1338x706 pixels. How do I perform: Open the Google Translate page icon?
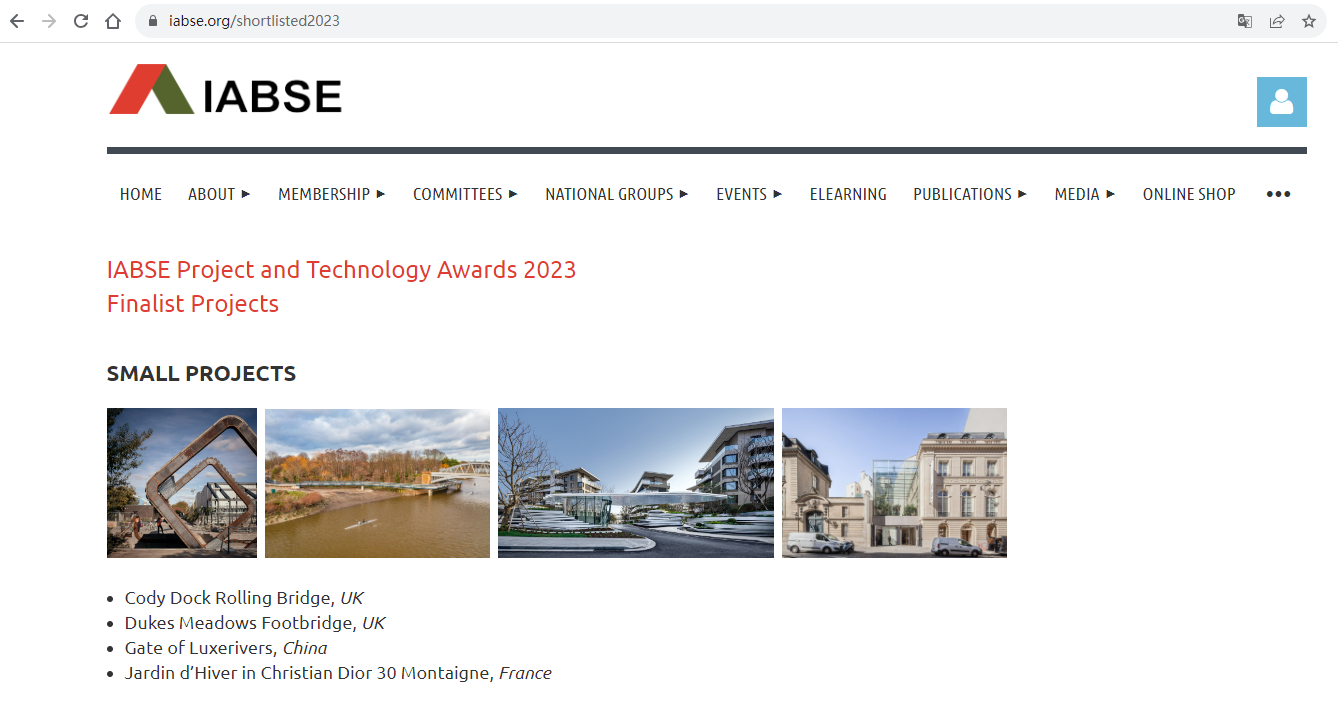pyautogui.click(x=1244, y=20)
